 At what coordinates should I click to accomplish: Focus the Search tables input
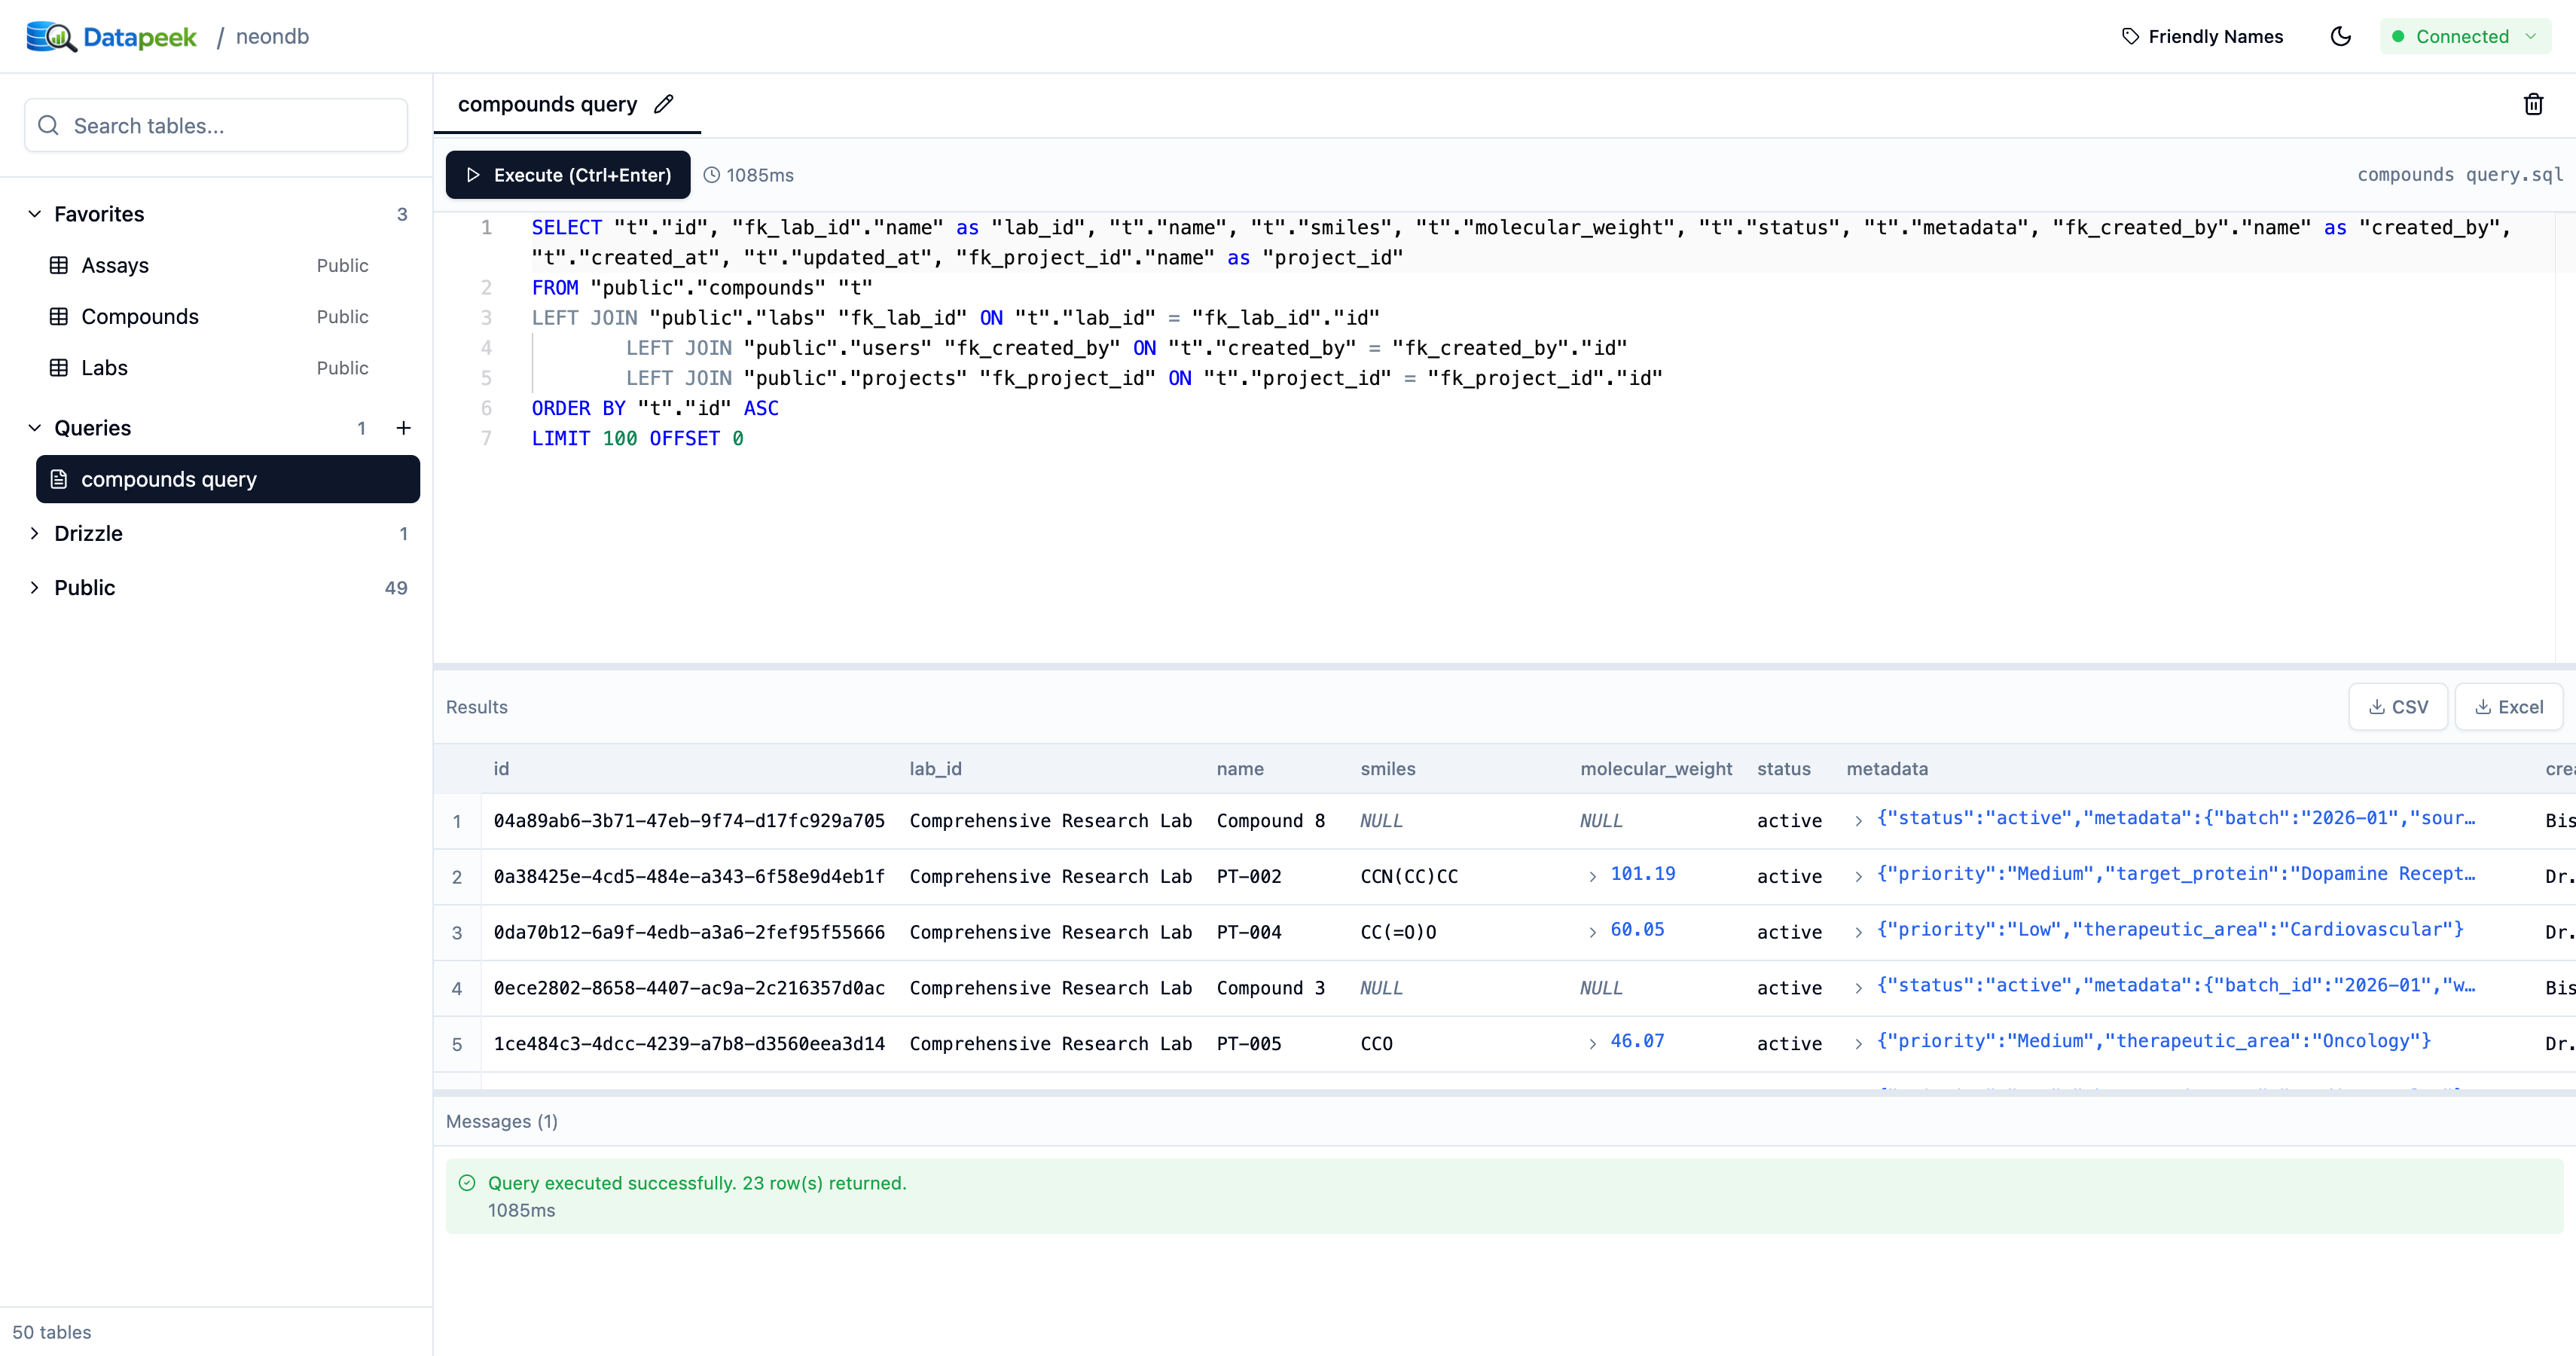tap(230, 126)
